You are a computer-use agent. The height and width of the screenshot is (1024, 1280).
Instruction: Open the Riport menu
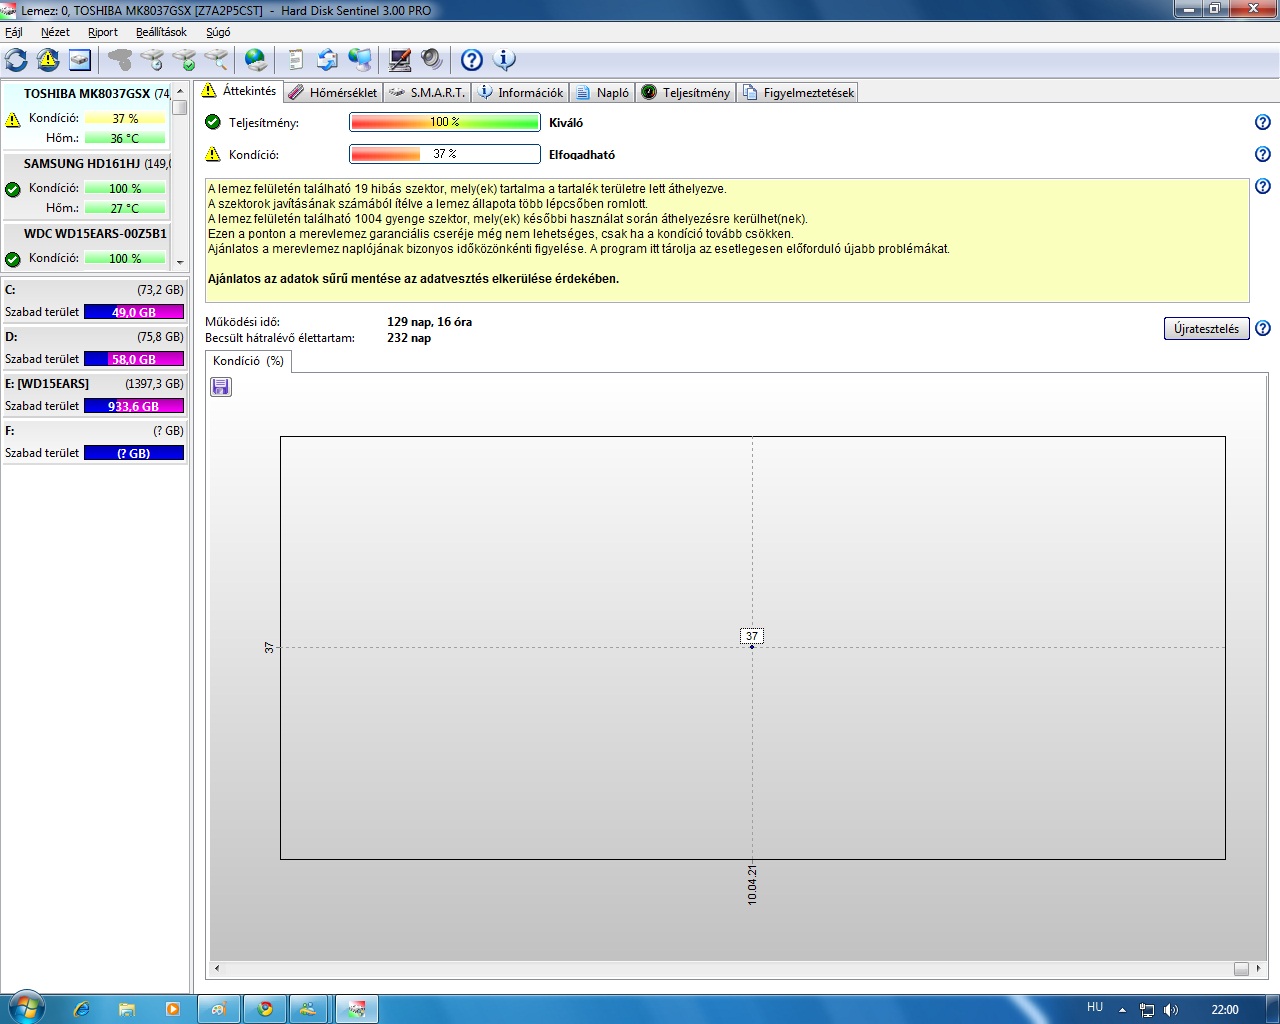point(103,32)
